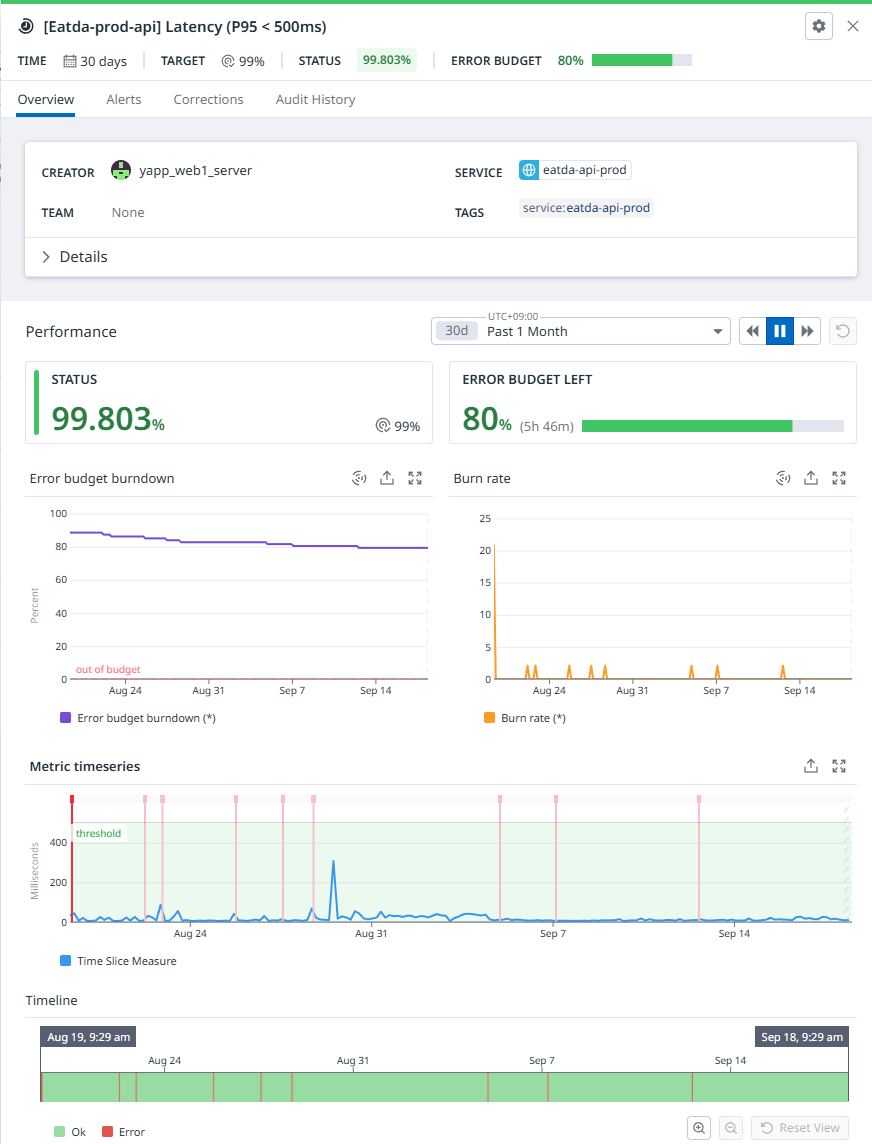Open the Audit History tab
The width and height of the screenshot is (872, 1144).
pyautogui.click(x=315, y=99)
